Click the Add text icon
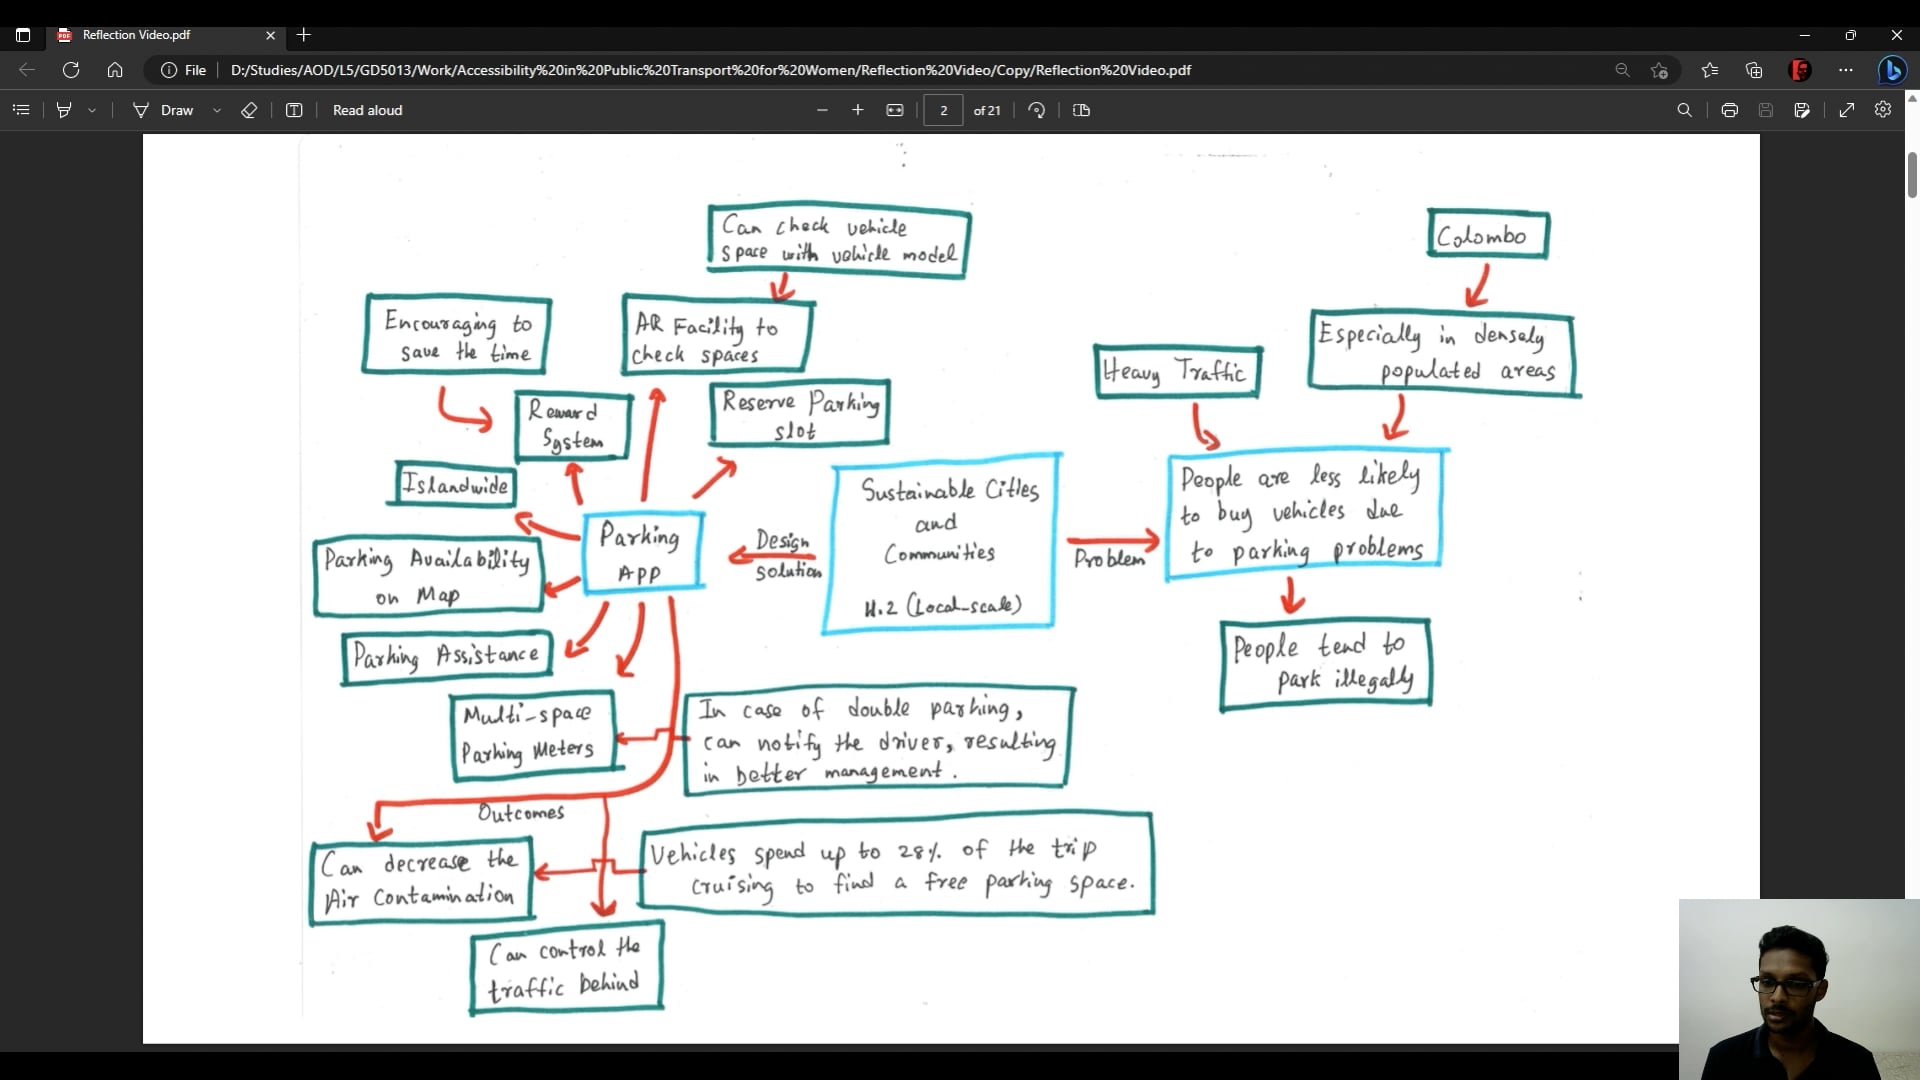 [x=294, y=110]
